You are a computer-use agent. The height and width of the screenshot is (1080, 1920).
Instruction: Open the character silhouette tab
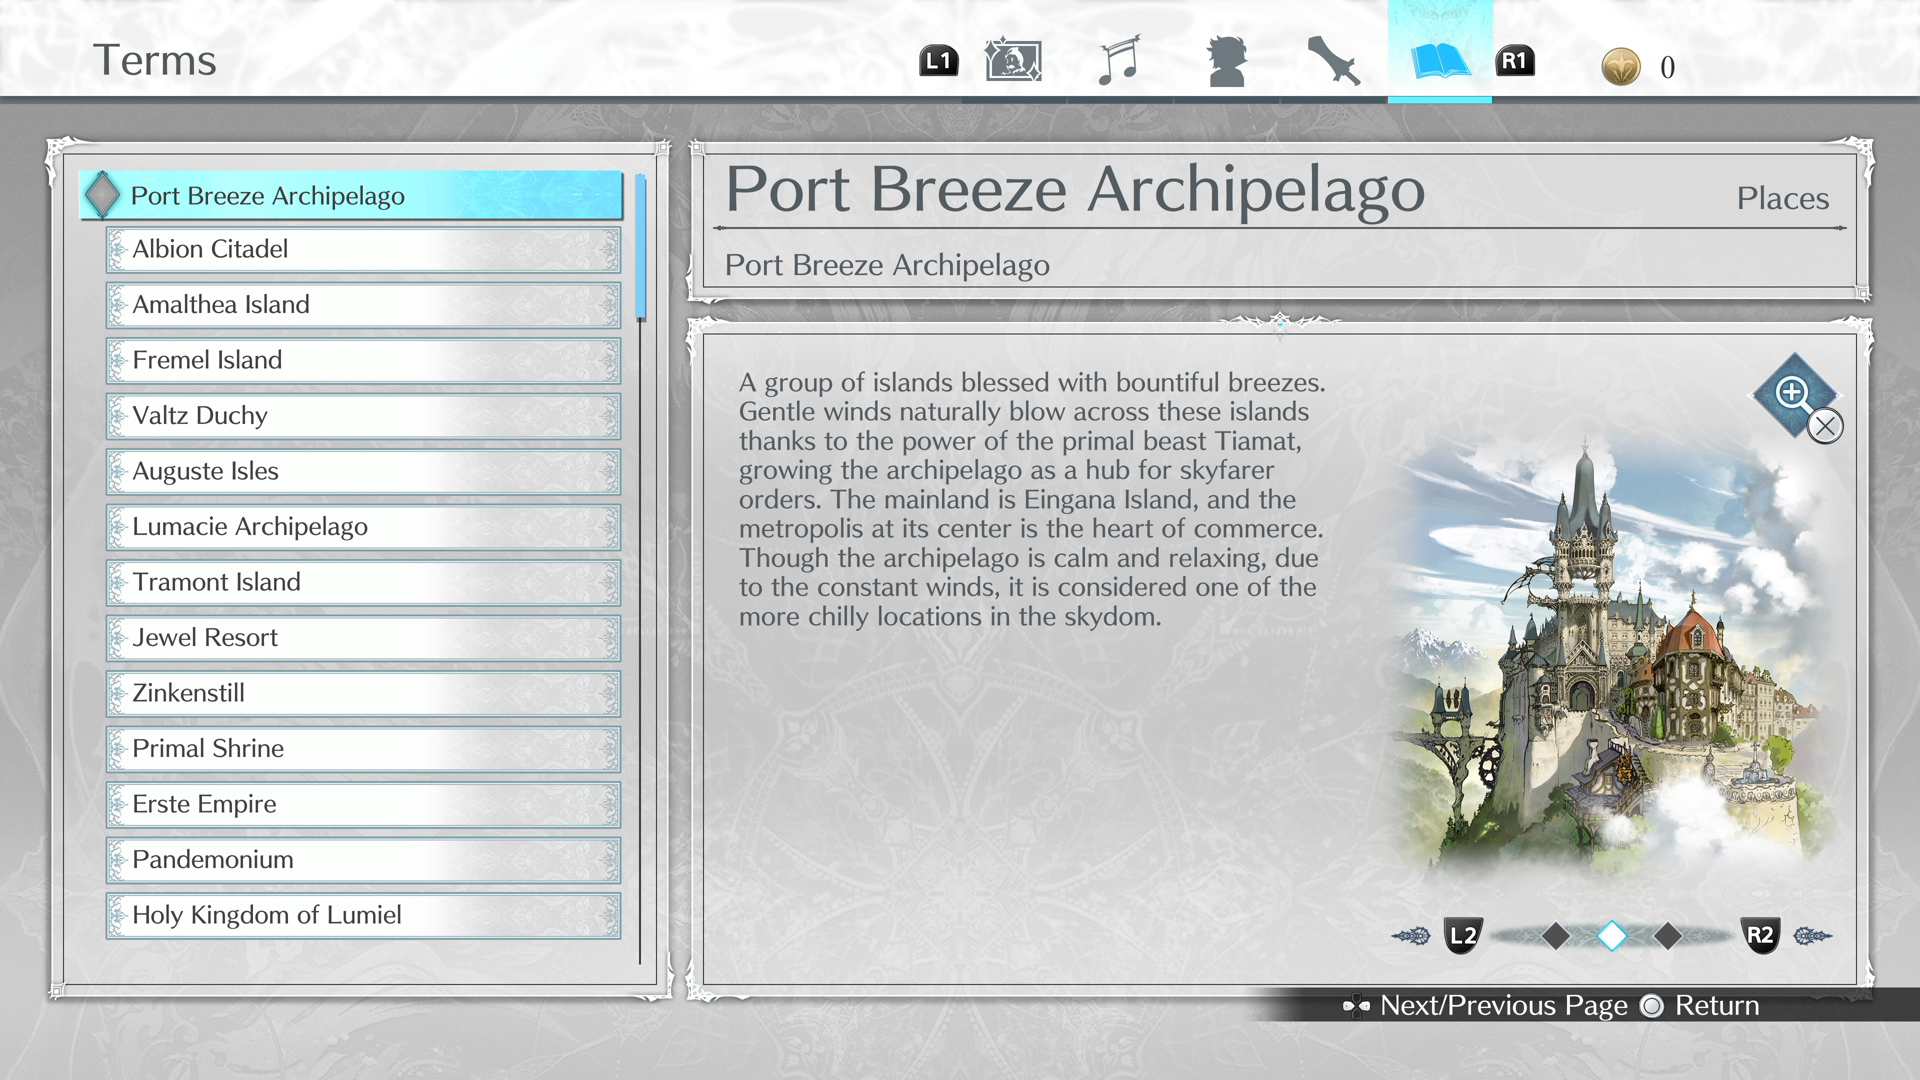click(1227, 61)
